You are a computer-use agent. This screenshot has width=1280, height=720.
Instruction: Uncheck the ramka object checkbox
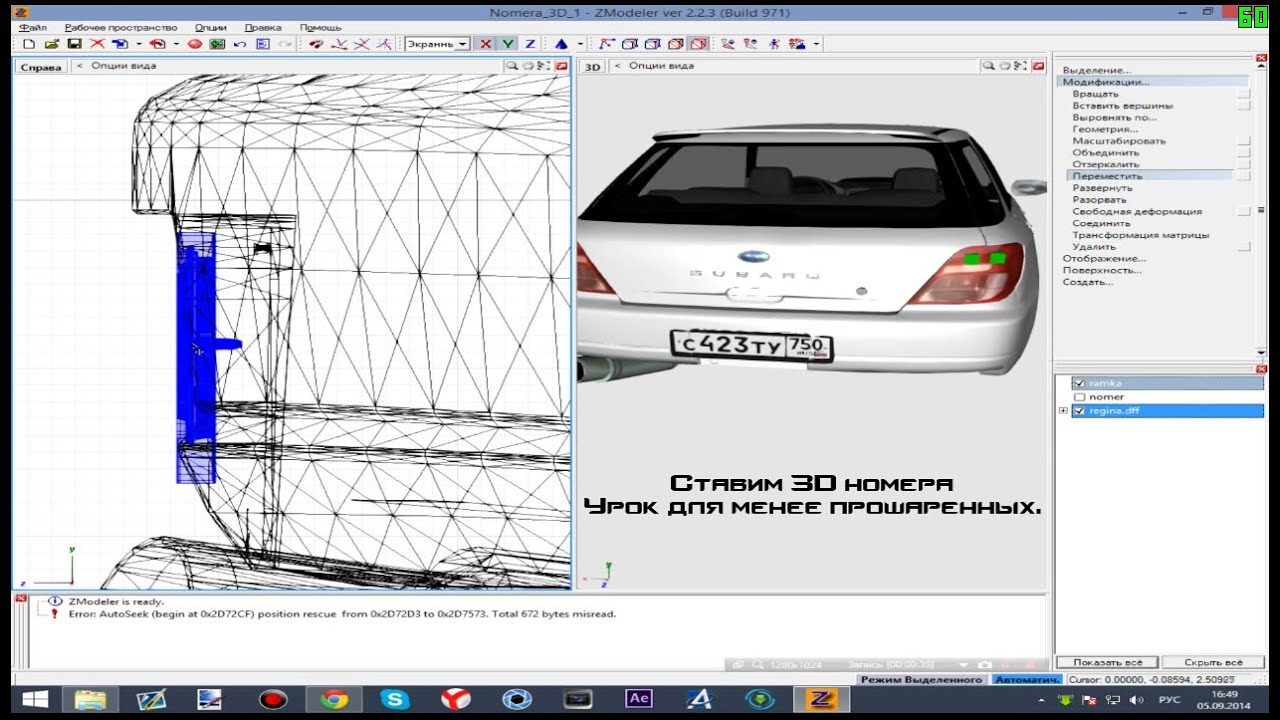(1079, 383)
